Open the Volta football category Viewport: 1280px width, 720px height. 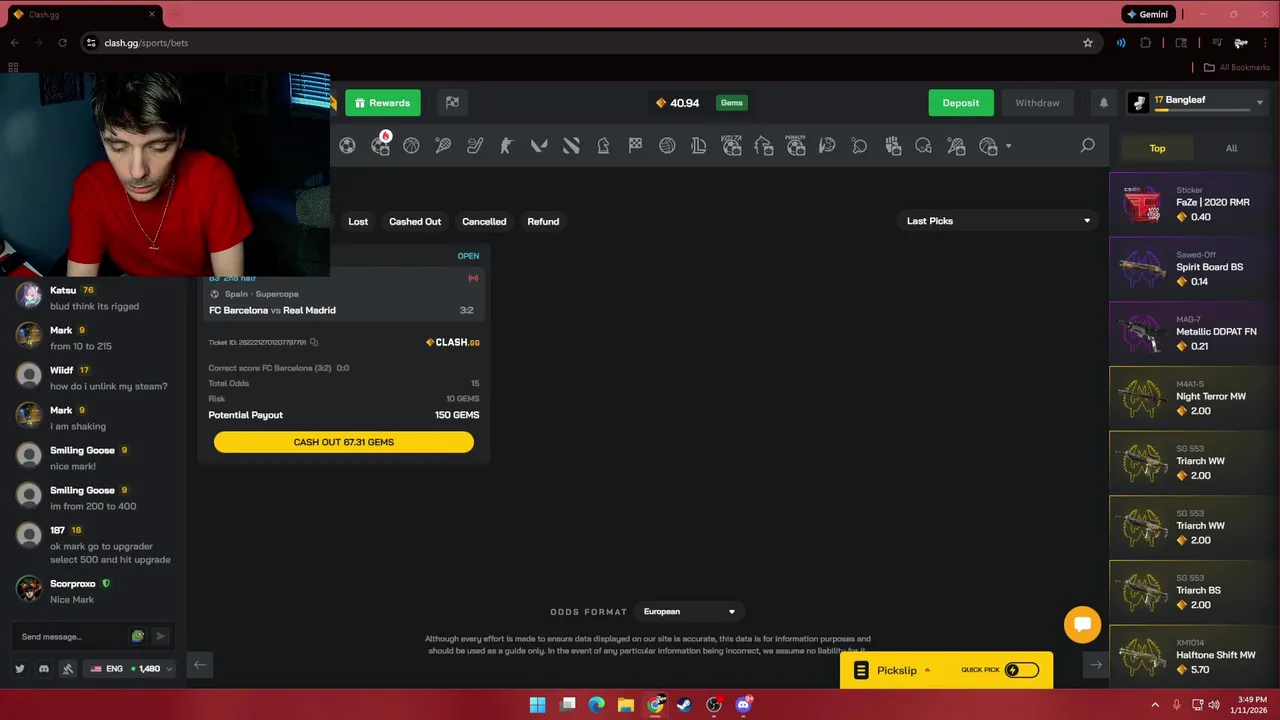pos(731,146)
